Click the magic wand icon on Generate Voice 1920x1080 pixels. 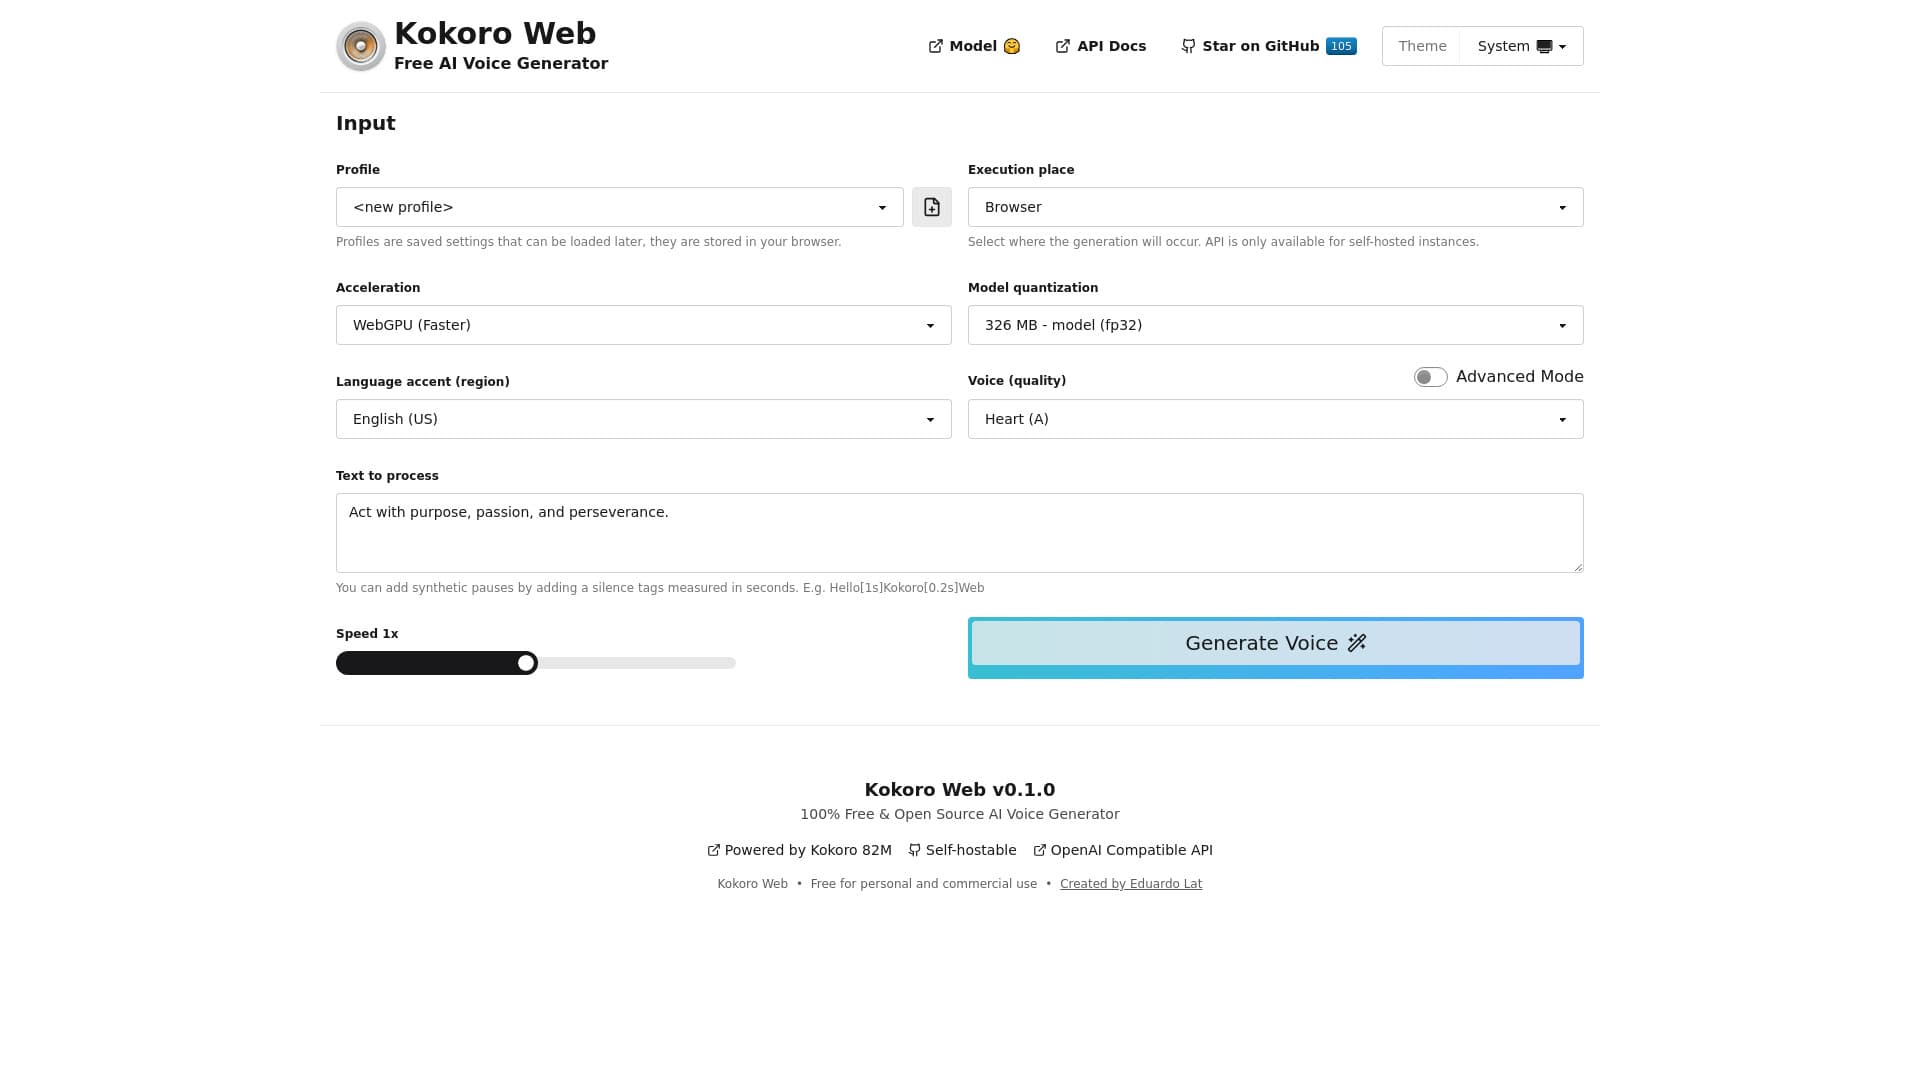click(x=1356, y=643)
